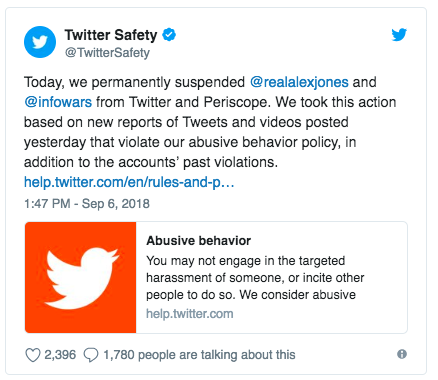Screen dimensions: 438x380
Task: Open the orange Twitter bird card image
Action: [x=80, y=277]
